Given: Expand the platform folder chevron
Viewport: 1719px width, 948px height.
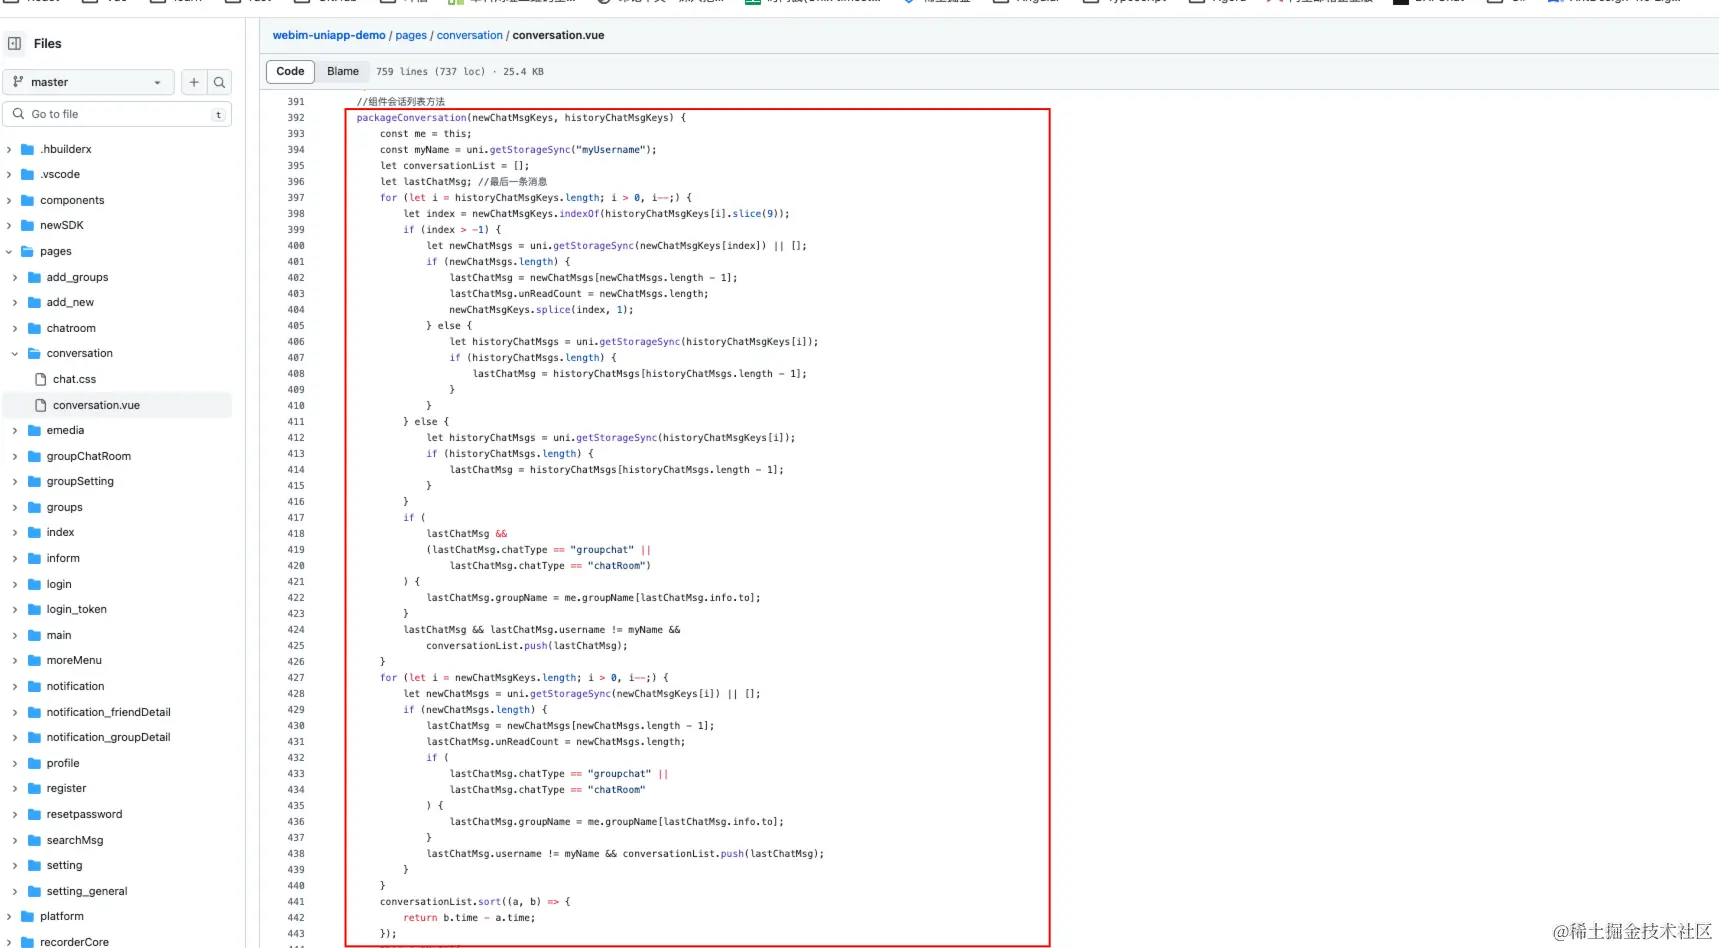Looking at the screenshot, I should [9, 916].
